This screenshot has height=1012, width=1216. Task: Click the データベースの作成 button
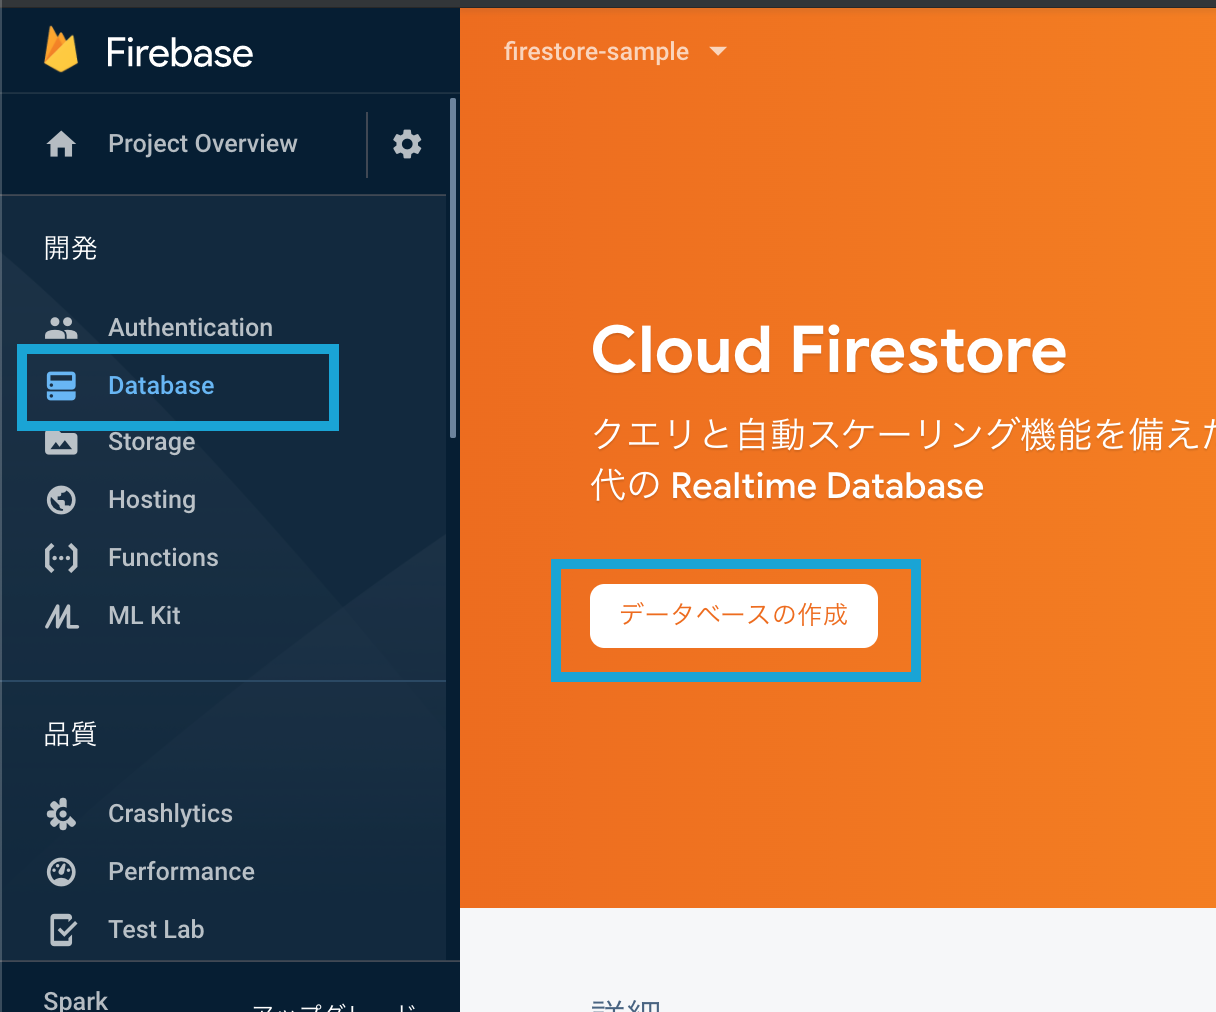point(734,616)
